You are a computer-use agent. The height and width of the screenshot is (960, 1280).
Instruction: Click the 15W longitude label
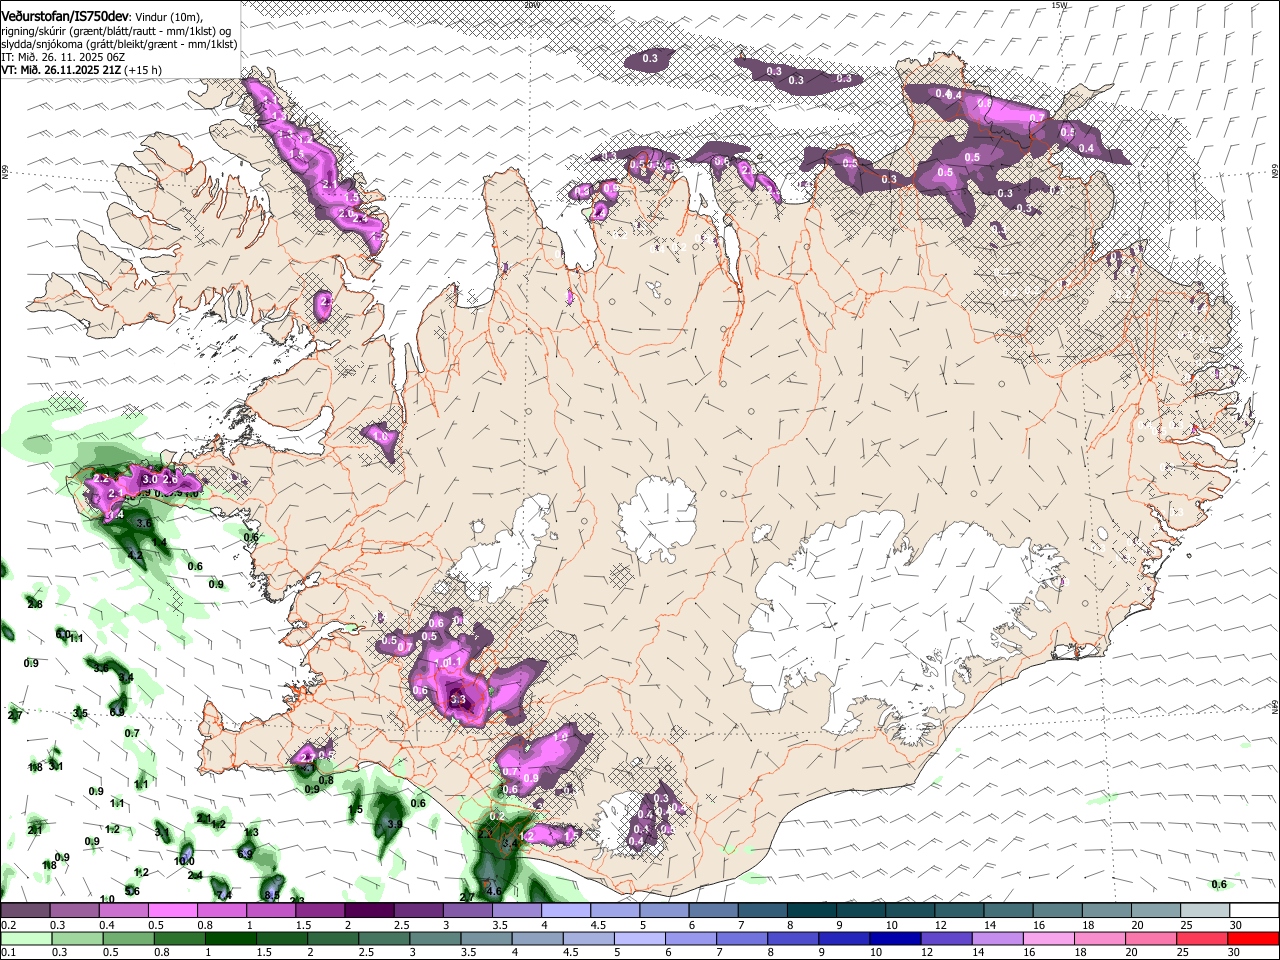pyautogui.click(x=1060, y=4)
